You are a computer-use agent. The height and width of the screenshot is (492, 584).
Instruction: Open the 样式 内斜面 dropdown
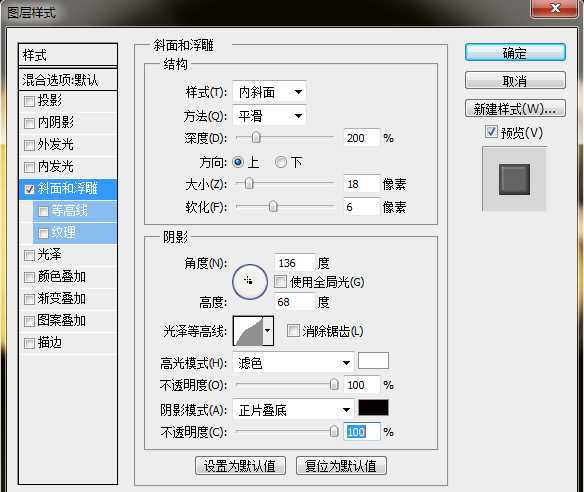point(269,92)
